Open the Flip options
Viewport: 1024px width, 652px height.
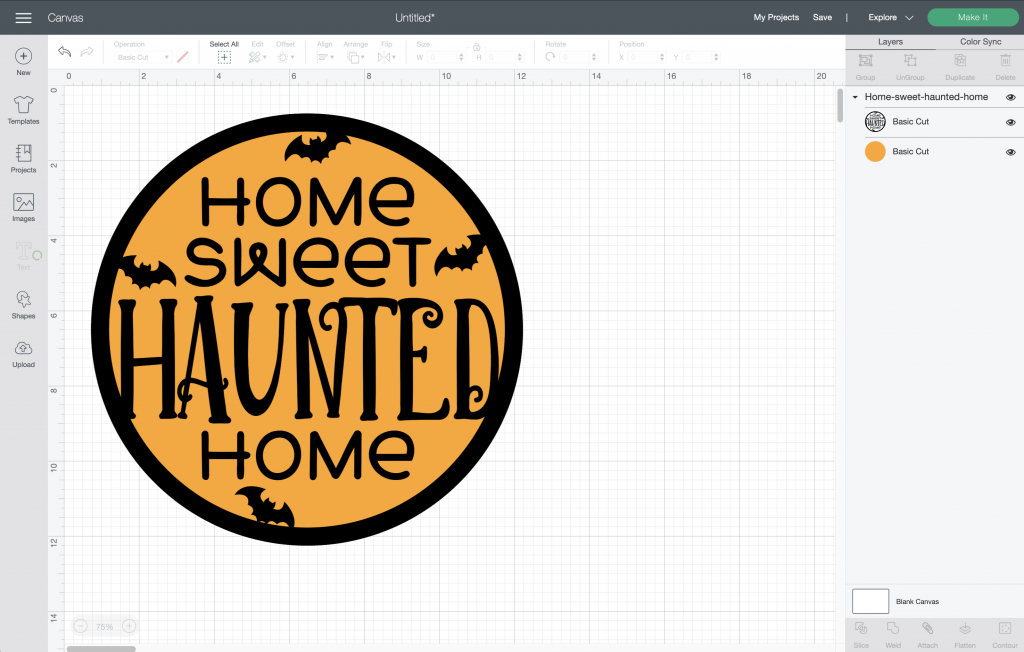click(x=387, y=57)
